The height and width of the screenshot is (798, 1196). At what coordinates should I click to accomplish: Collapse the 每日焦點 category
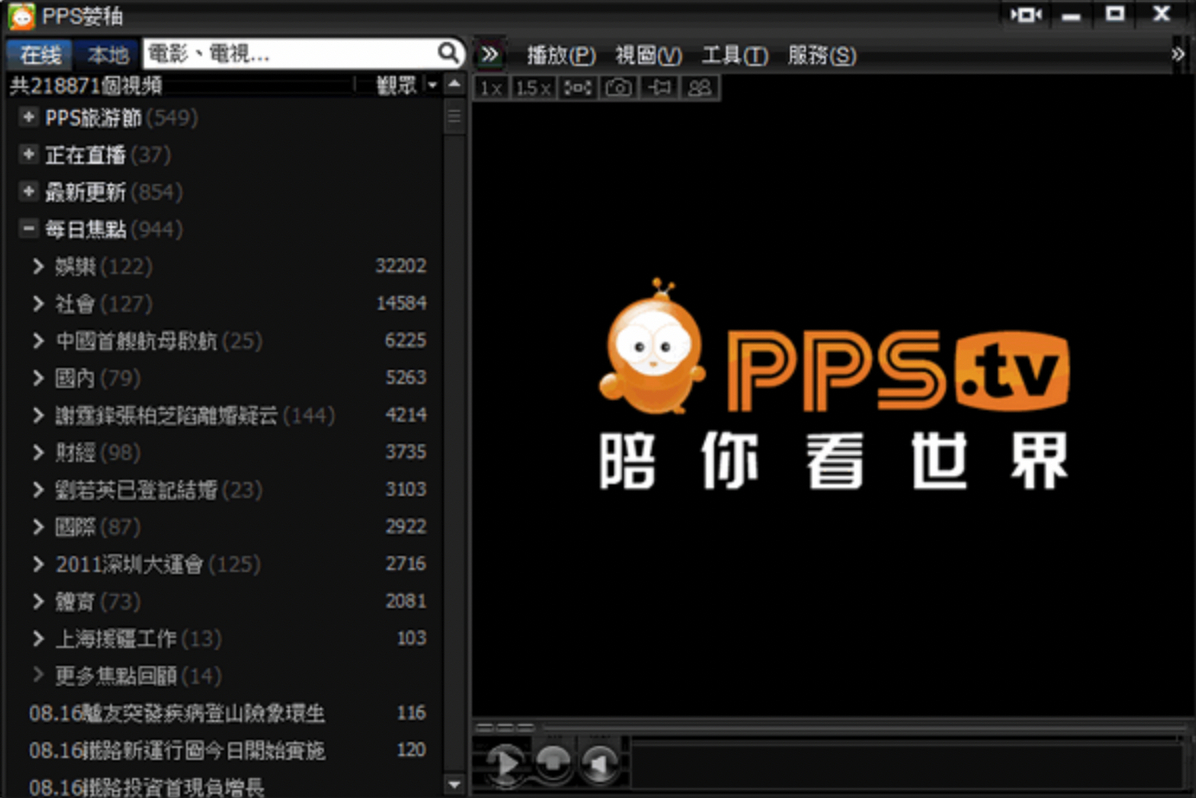[x=28, y=229]
